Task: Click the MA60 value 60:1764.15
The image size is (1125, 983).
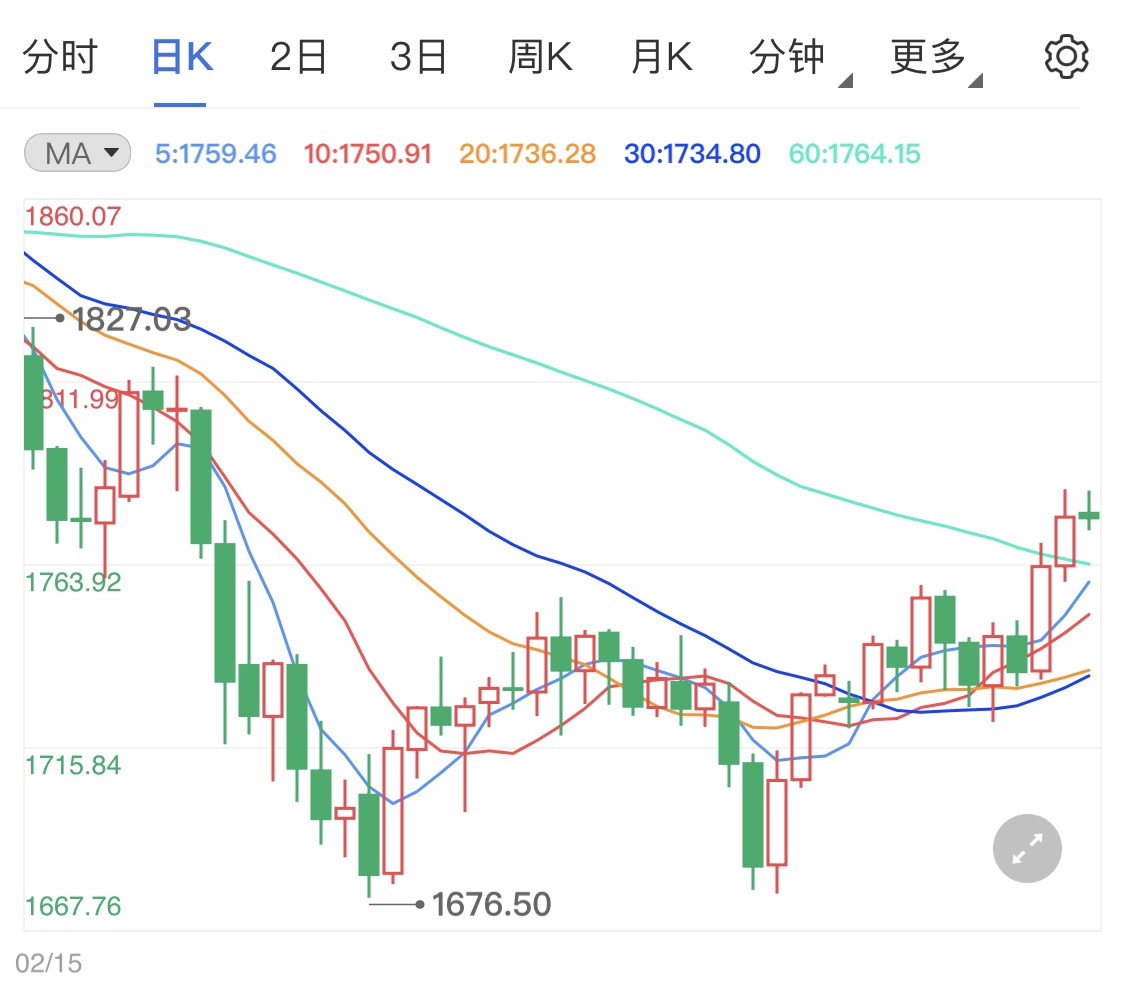Action: (854, 154)
